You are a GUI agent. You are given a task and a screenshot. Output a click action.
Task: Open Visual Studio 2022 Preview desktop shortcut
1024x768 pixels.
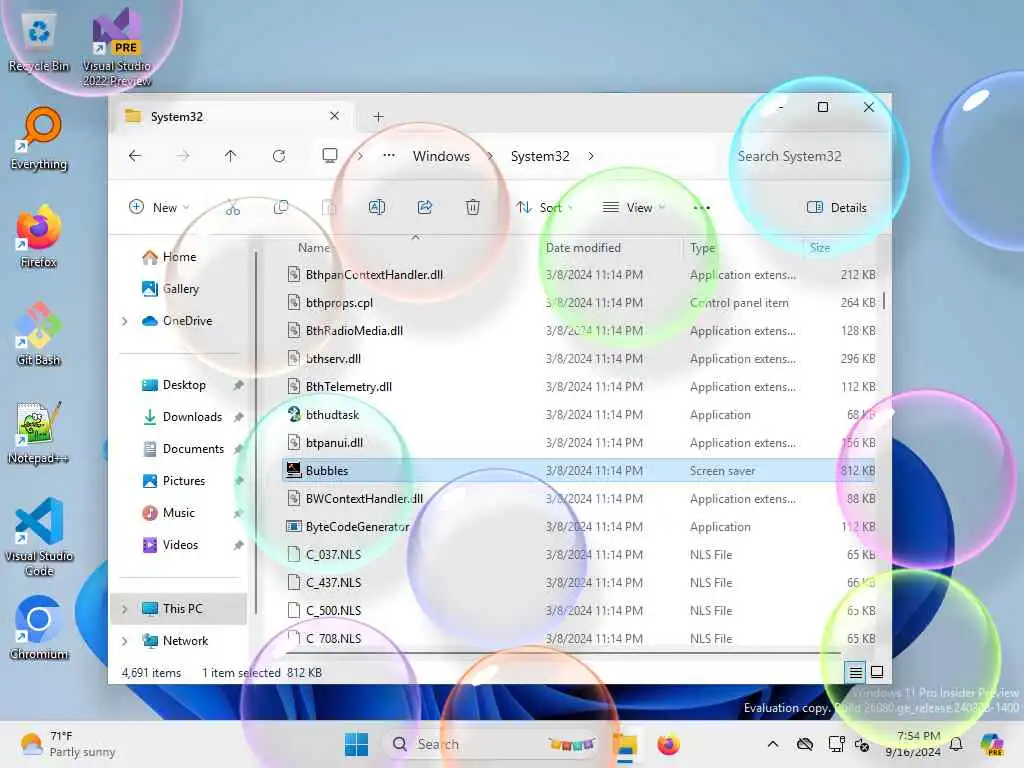(117, 48)
